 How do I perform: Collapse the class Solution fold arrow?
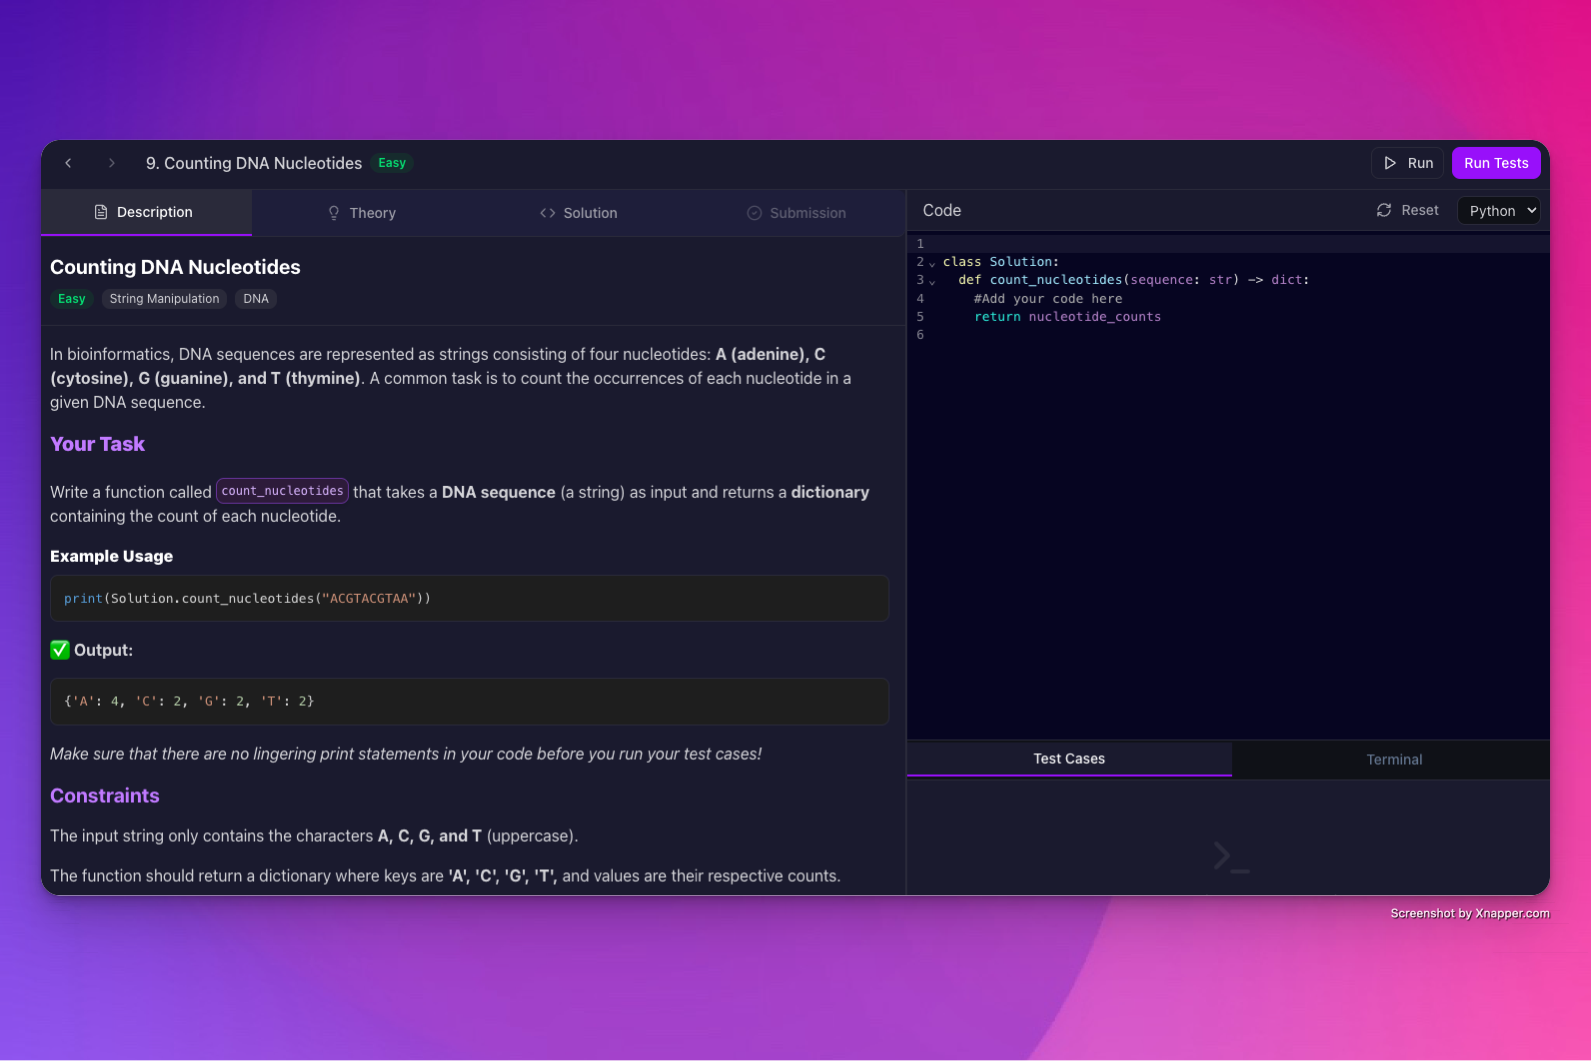pyautogui.click(x=932, y=264)
